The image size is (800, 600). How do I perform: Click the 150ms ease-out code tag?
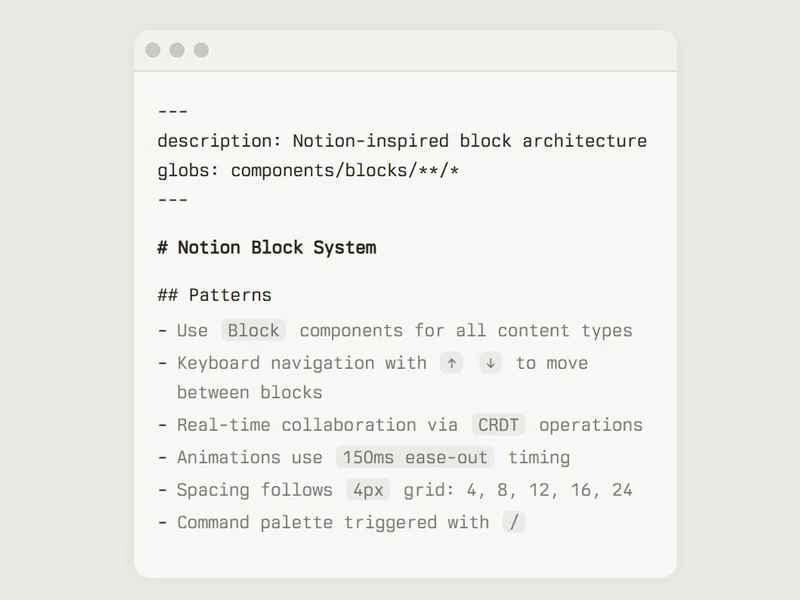(415, 457)
